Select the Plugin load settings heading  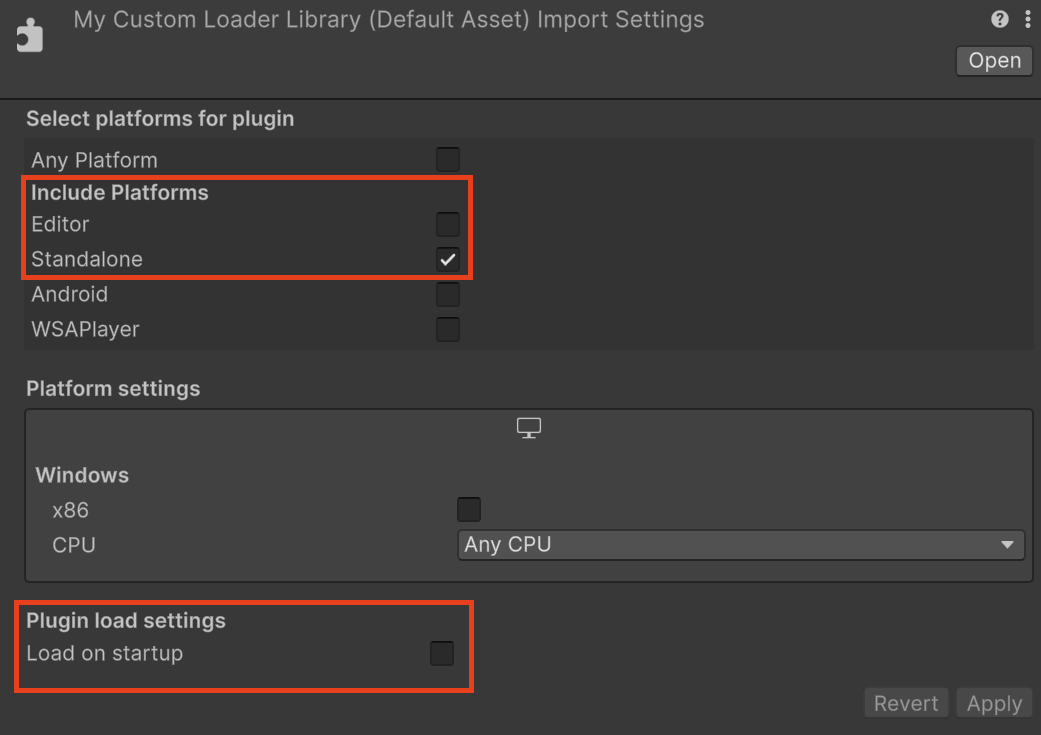coord(125,620)
